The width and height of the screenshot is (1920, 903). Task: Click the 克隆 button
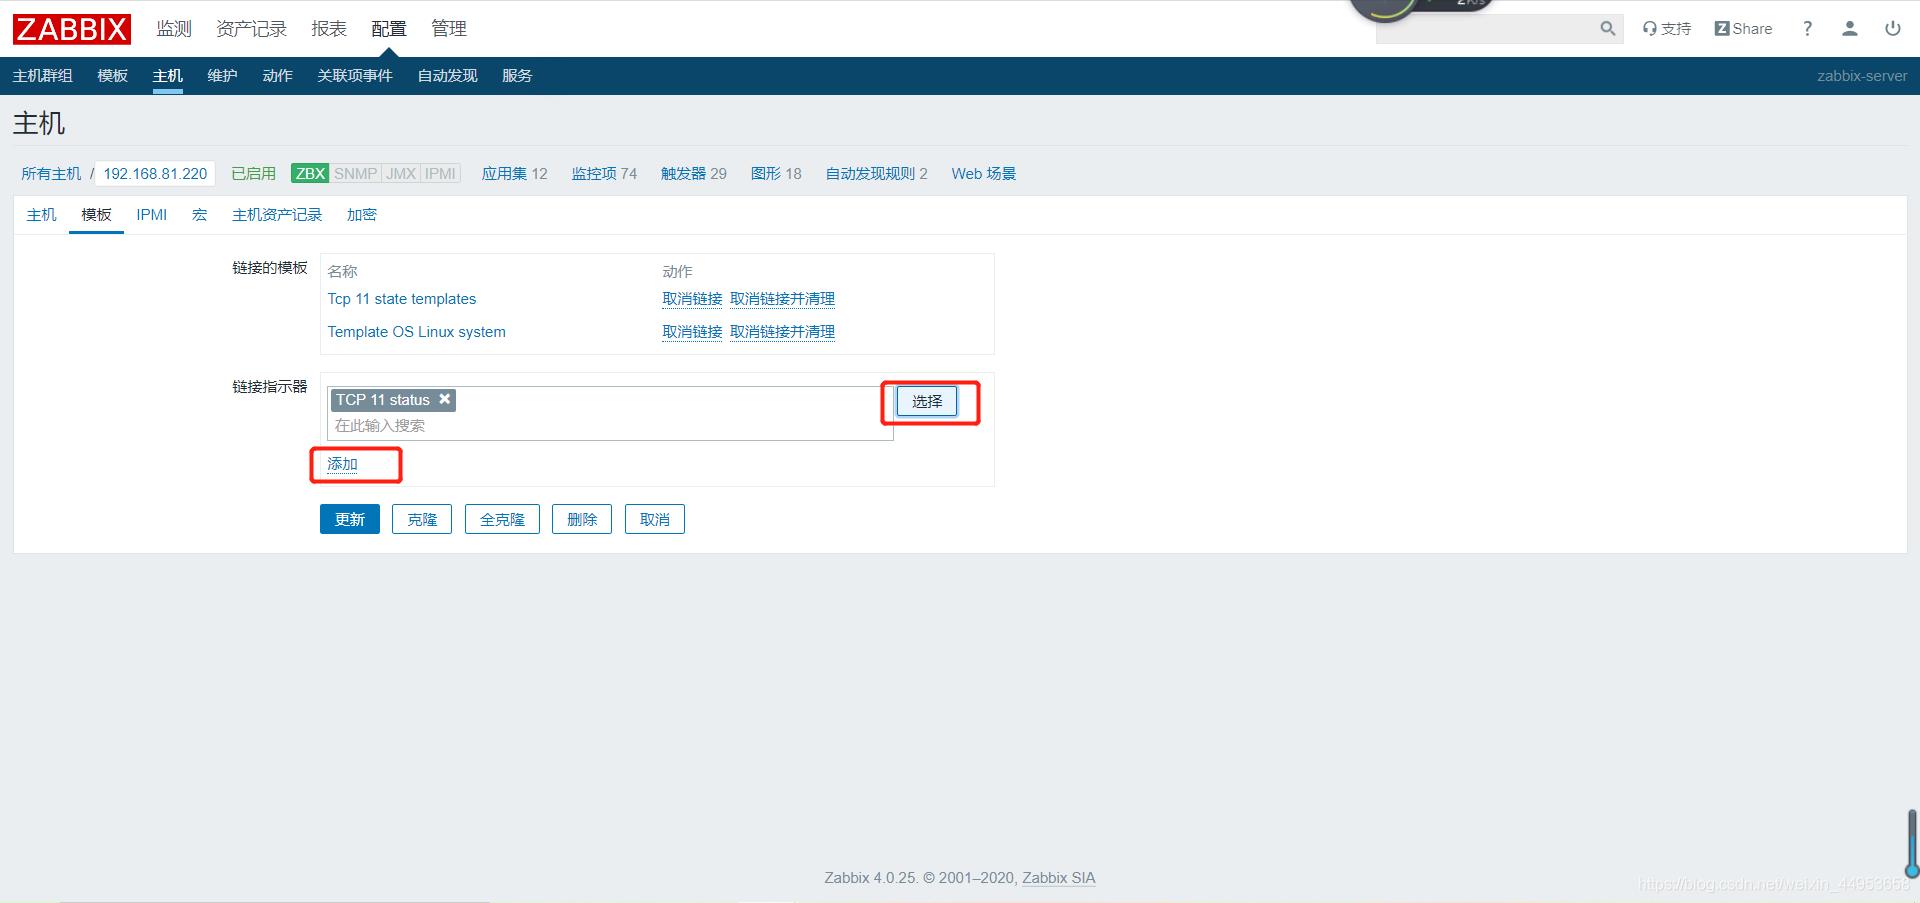422,519
